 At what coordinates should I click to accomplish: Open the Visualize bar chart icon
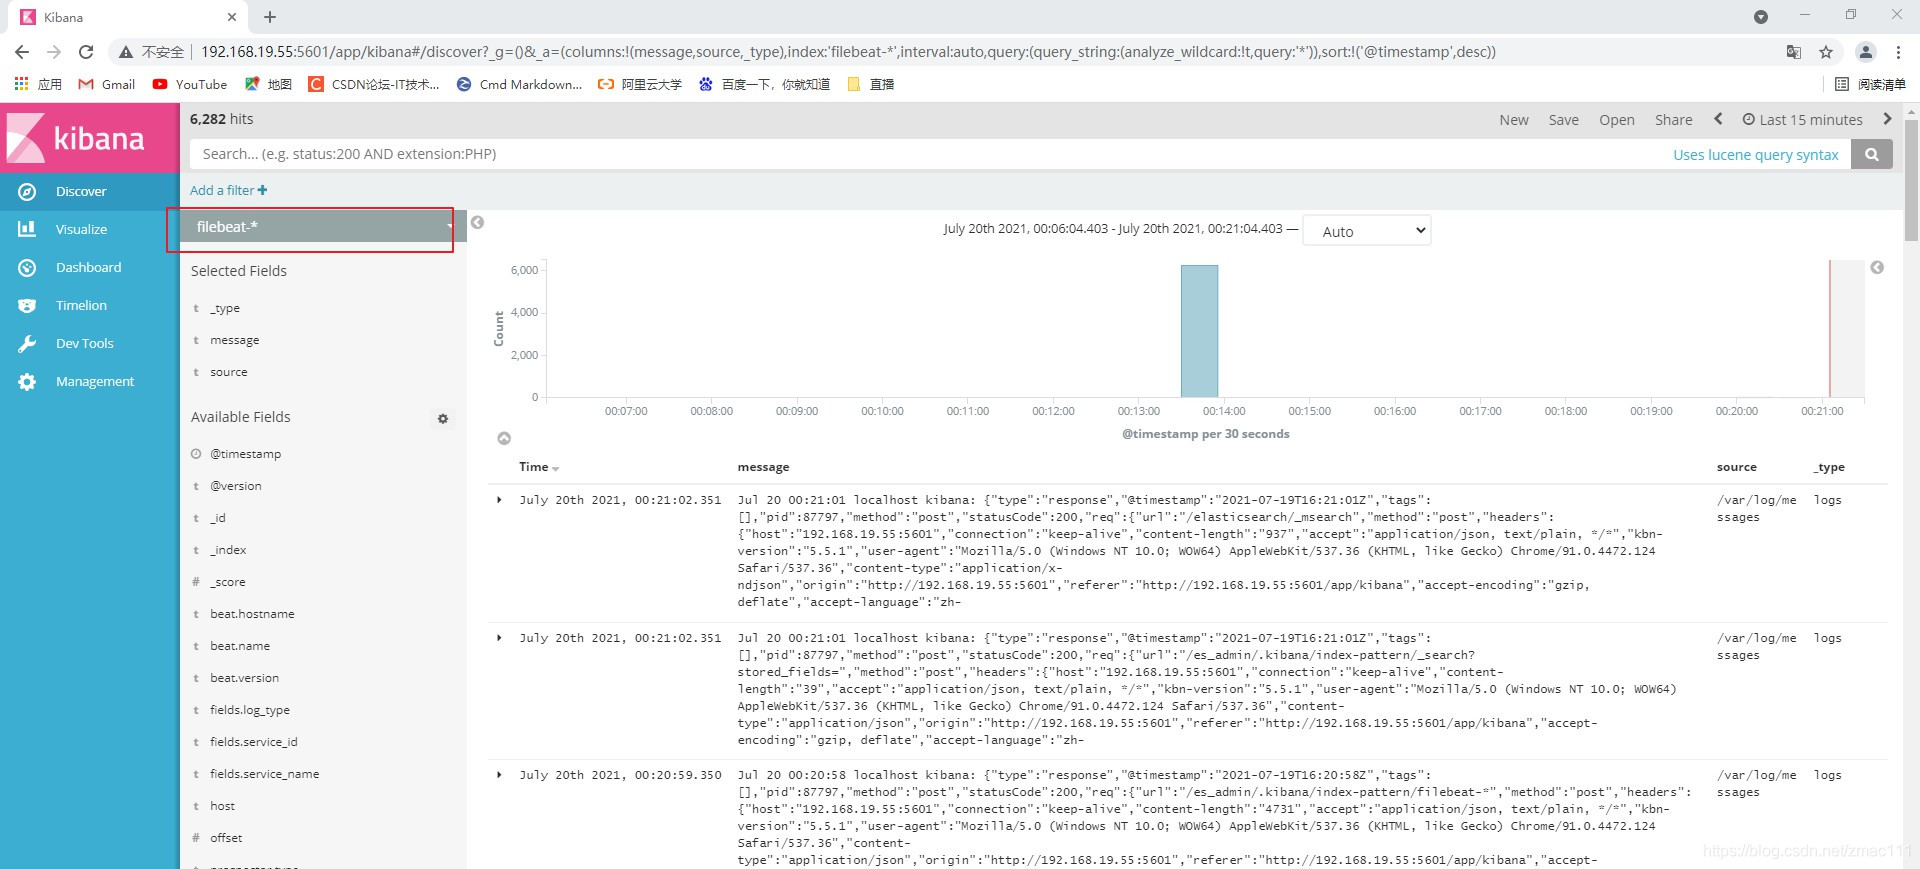(x=27, y=229)
